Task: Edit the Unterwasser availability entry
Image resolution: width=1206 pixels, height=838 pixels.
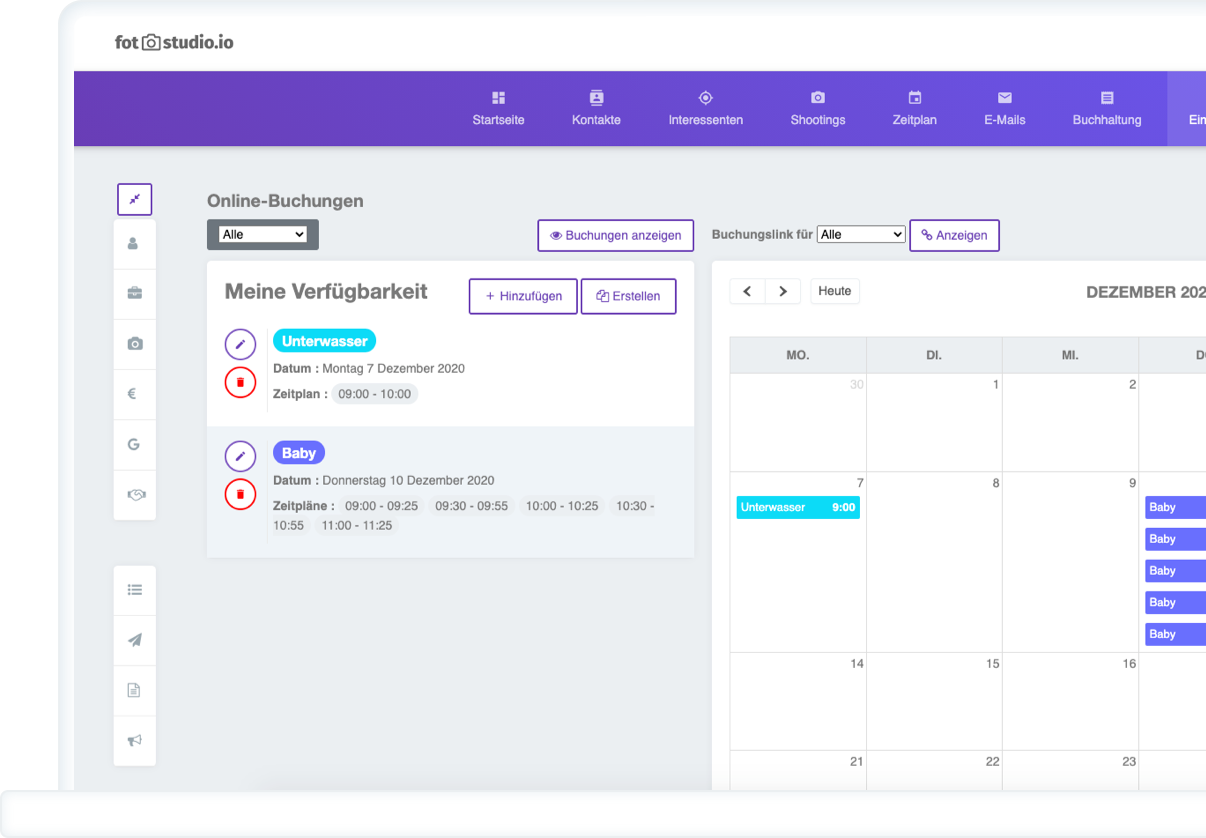Action: click(240, 344)
